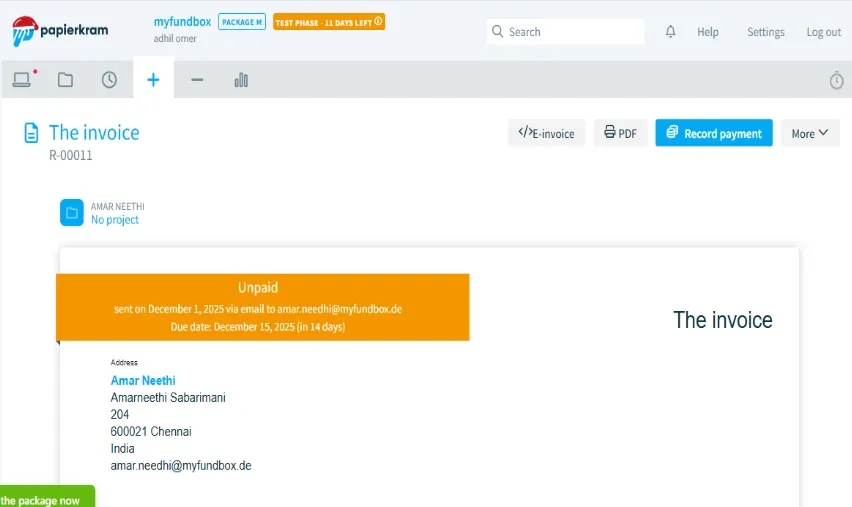This screenshot has width=852, height=507.
Task: Click the 600021 Chennai address line
Action: click(151, 431)
